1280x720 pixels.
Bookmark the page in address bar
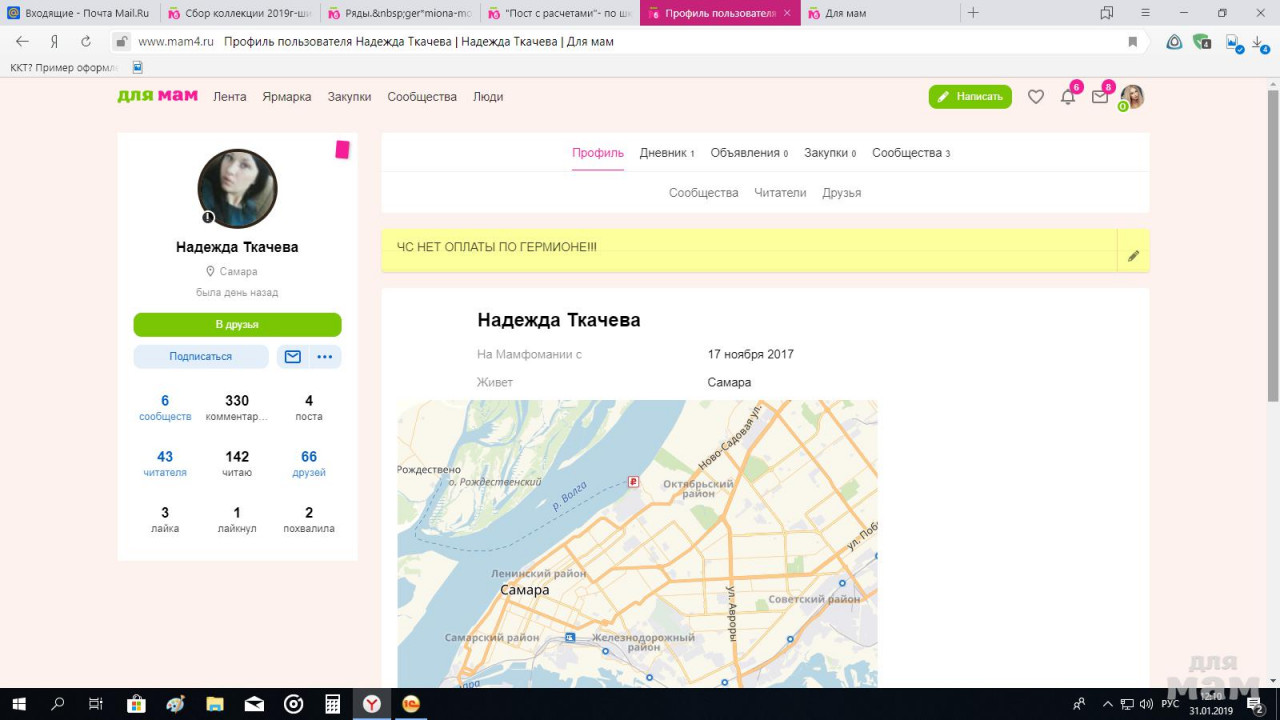pyautogui.click(x=1132, y=42)
